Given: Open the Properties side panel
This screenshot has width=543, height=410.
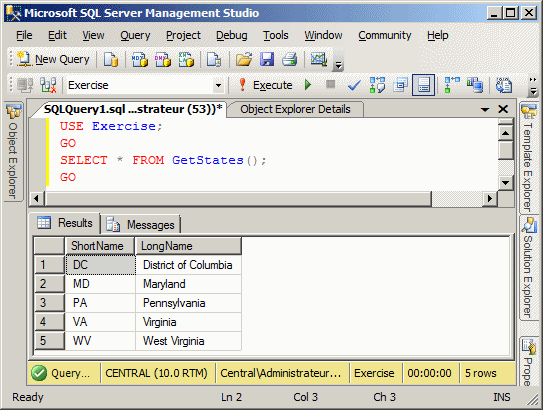Looking at the screenshot, I should tap(528, 362).
